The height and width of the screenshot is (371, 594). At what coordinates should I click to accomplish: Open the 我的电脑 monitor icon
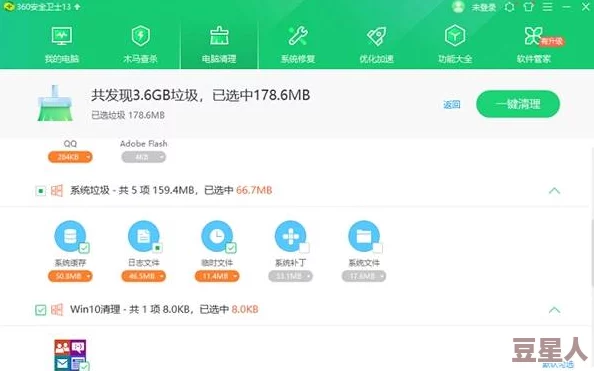click(x=61, y=36)
